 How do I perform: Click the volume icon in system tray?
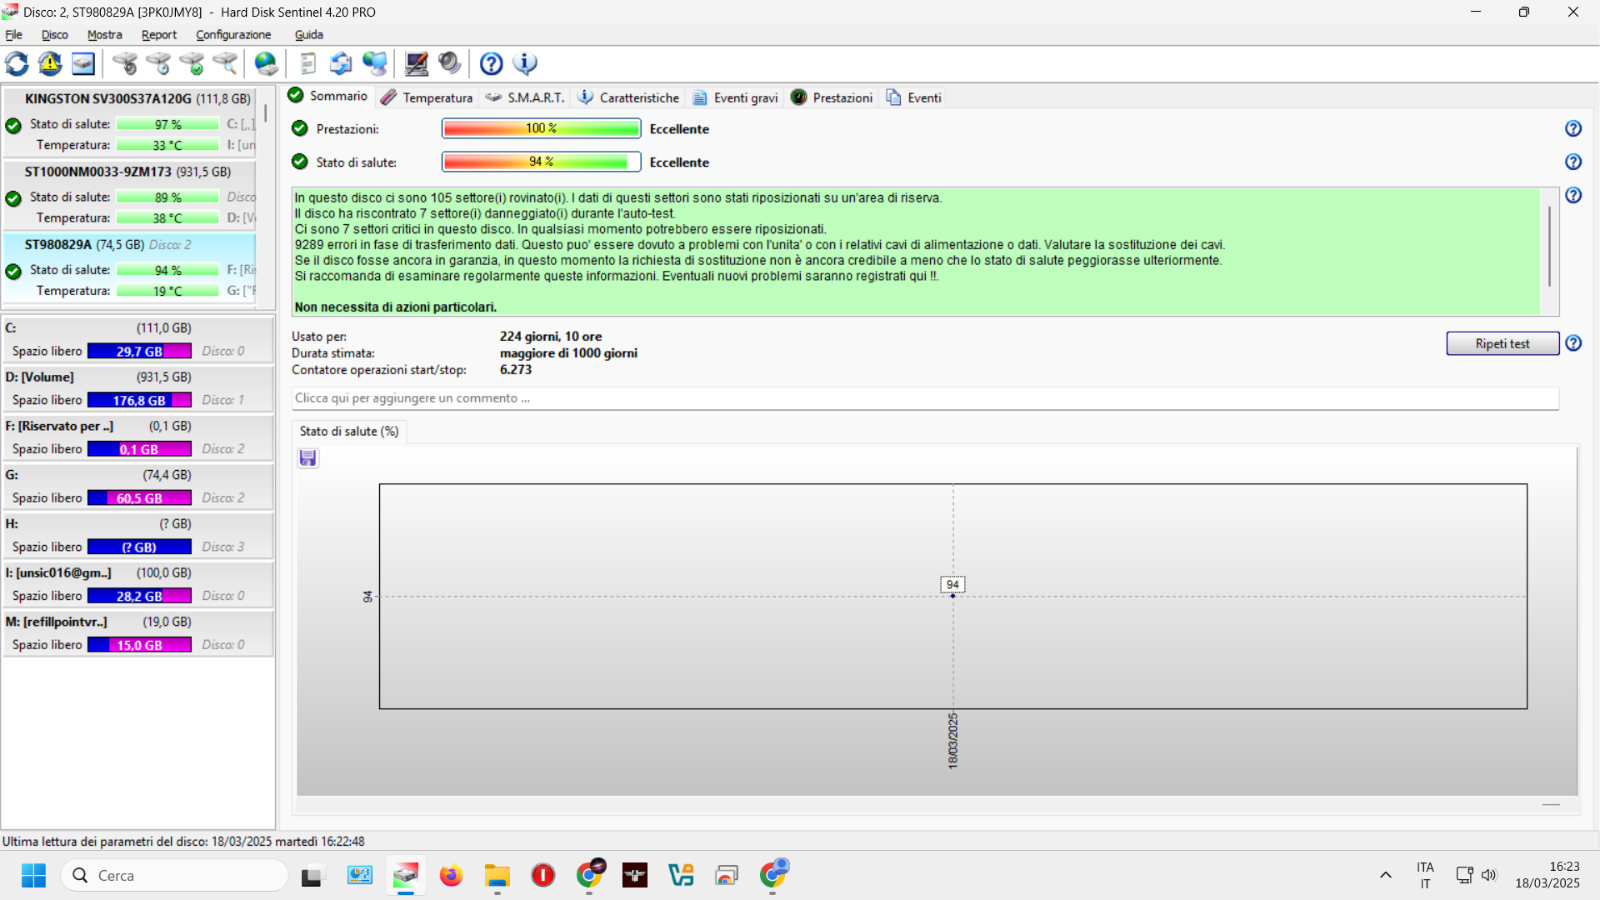pos(1489,875)
